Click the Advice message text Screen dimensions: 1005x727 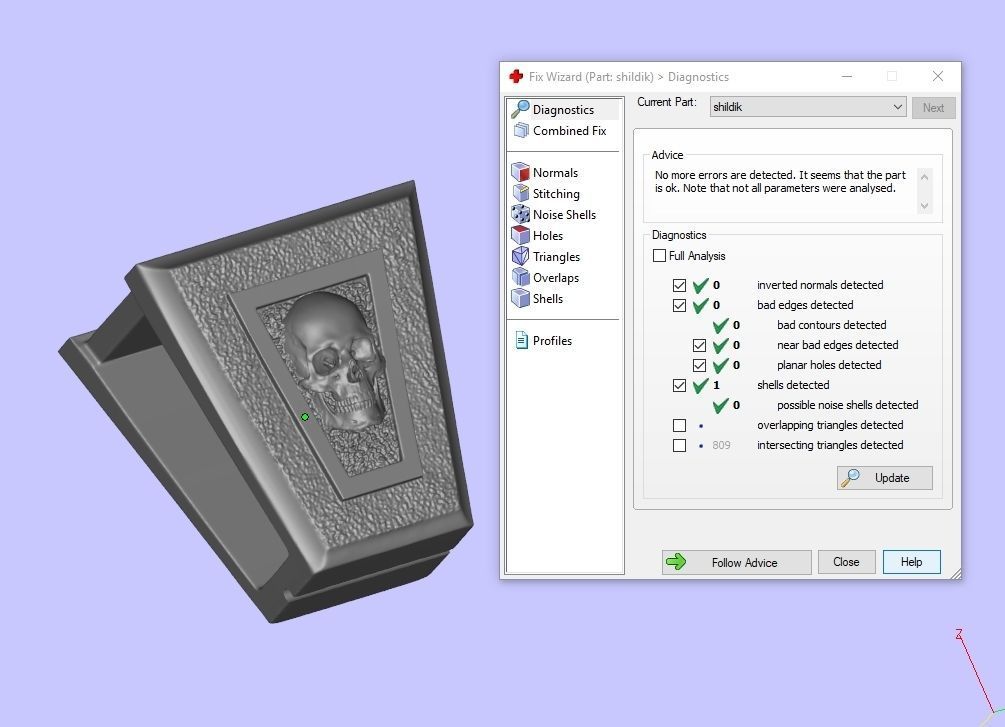[x=780, y=181]
